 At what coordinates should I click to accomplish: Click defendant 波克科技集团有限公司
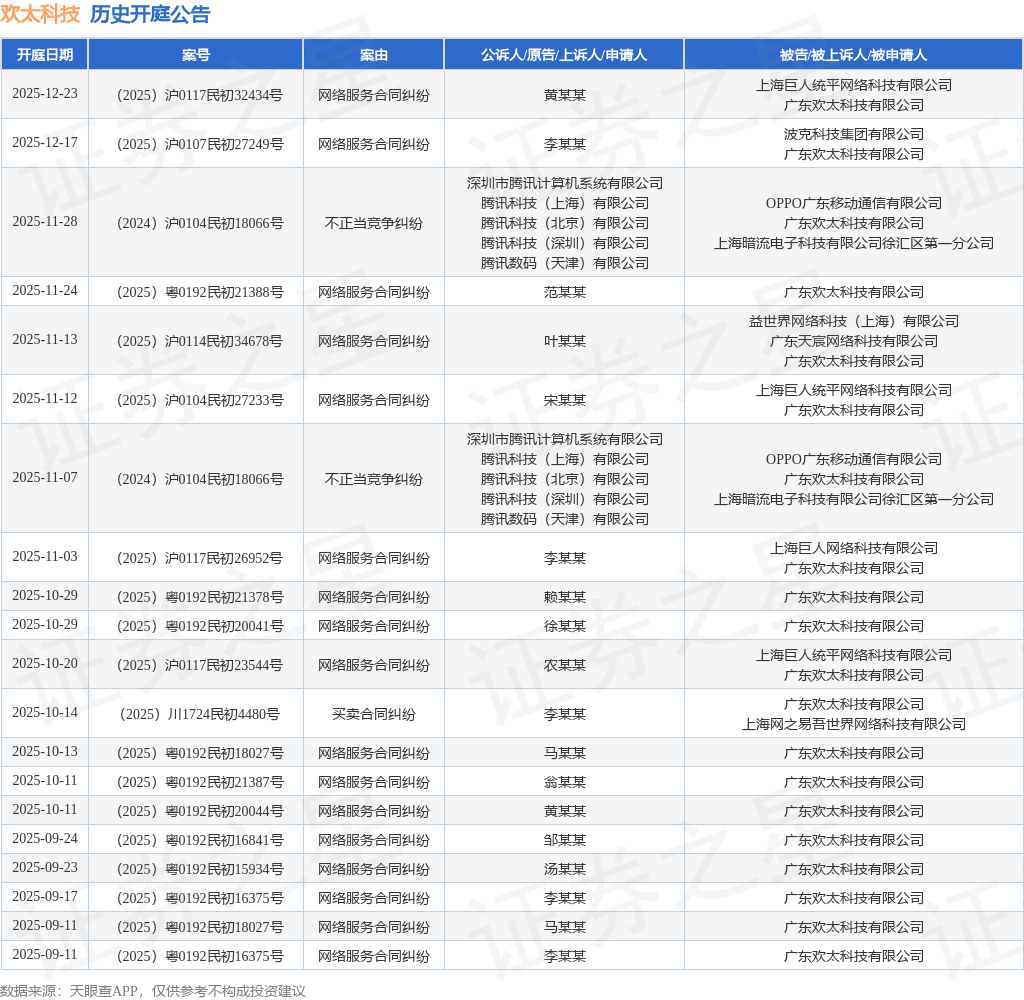tap(854, 134)
